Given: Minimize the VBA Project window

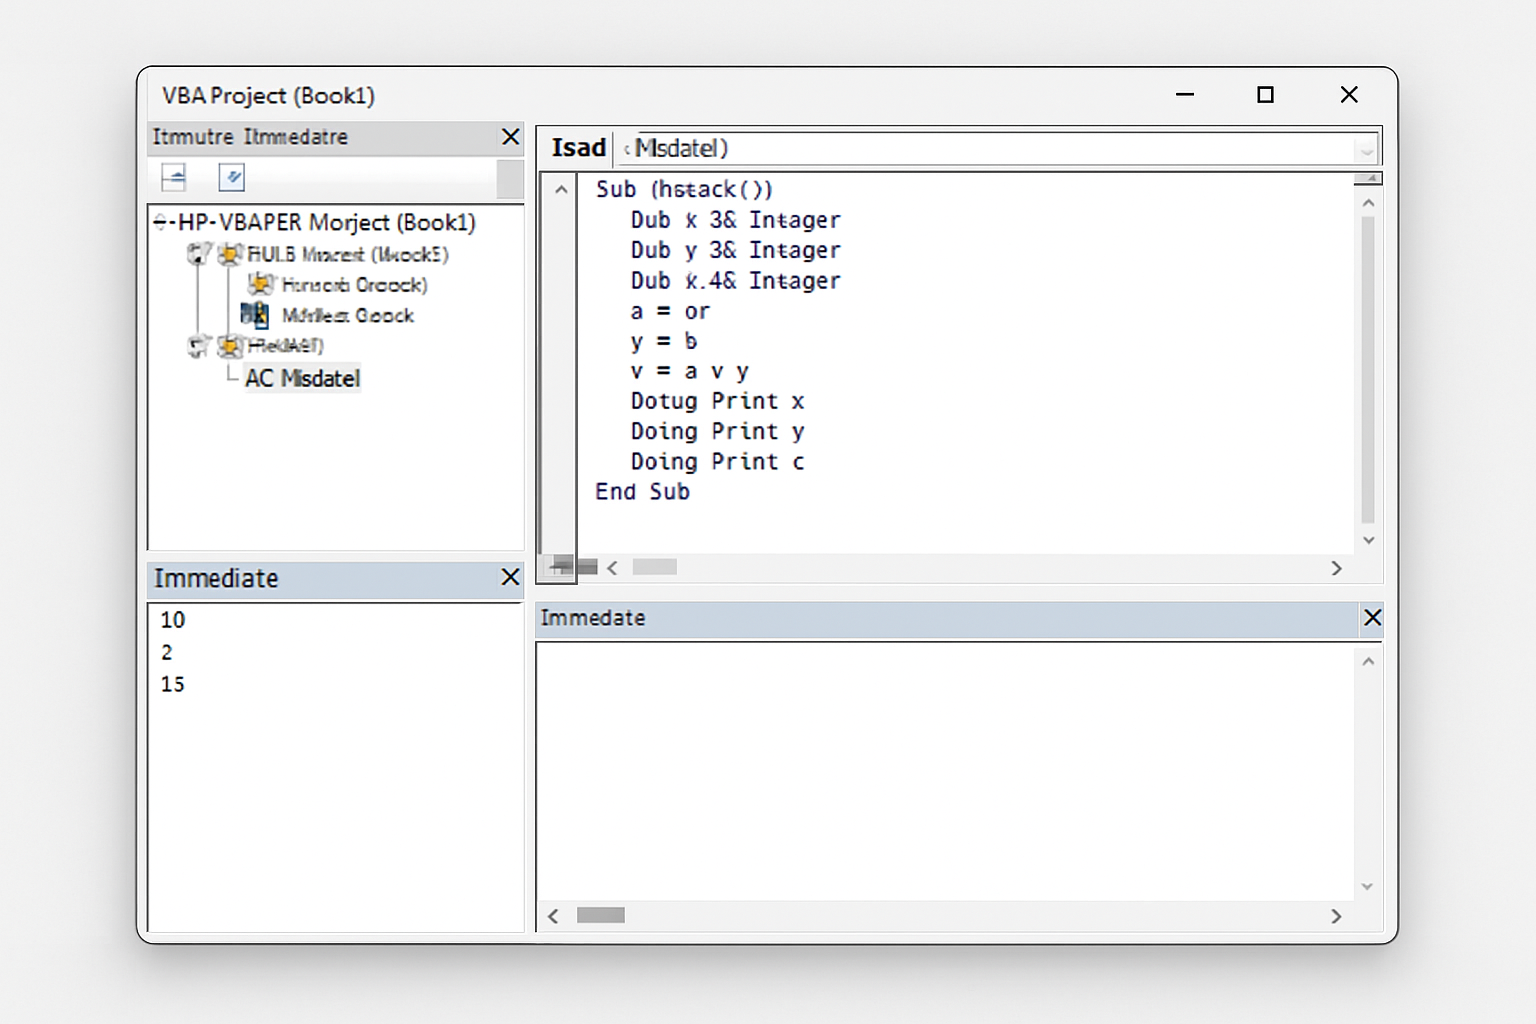Looking at the screenshot, I should (x=1185, y=94).
